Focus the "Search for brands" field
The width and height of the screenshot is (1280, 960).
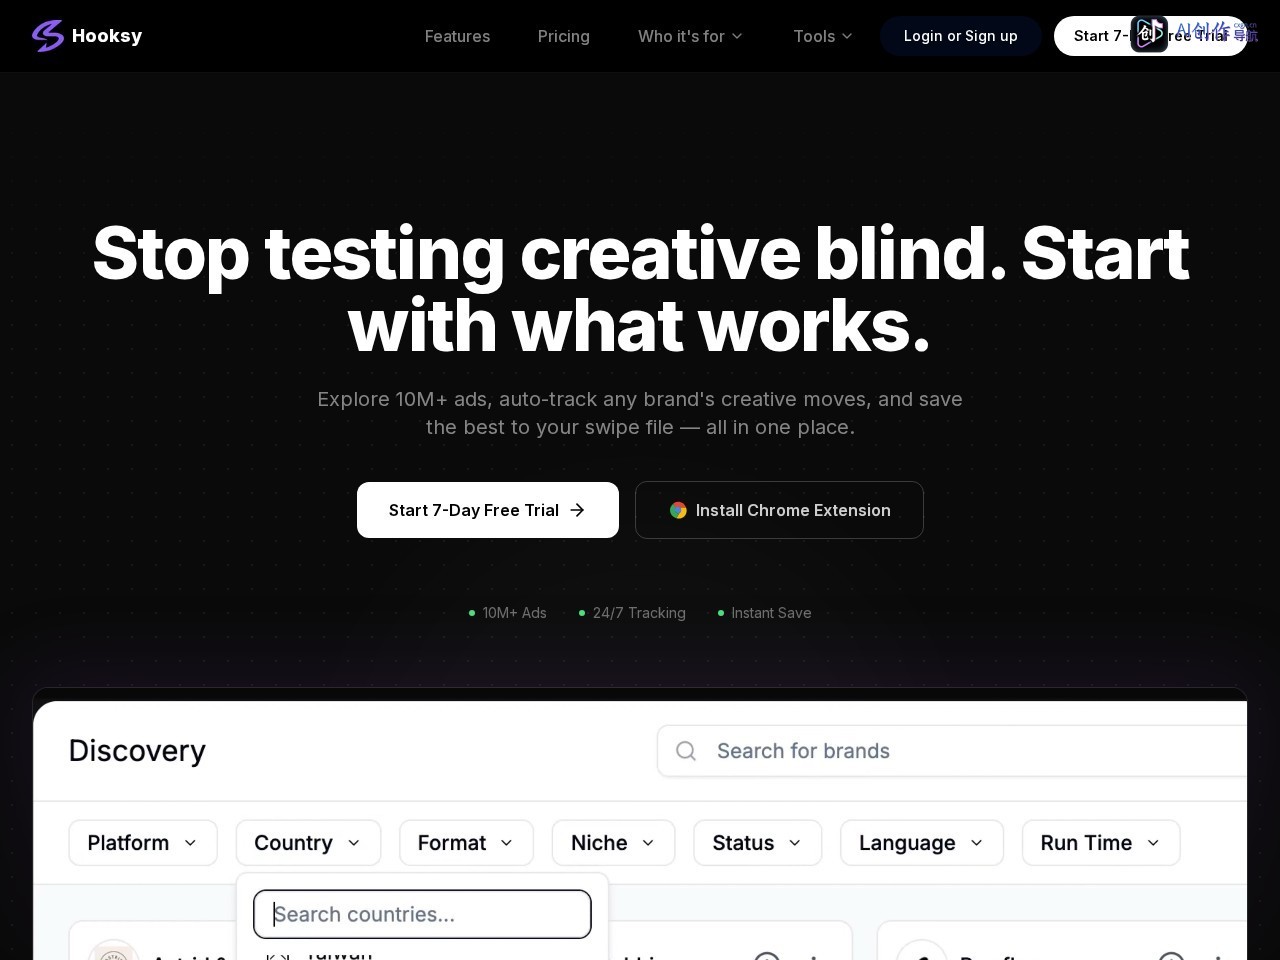tap(952, 751)
